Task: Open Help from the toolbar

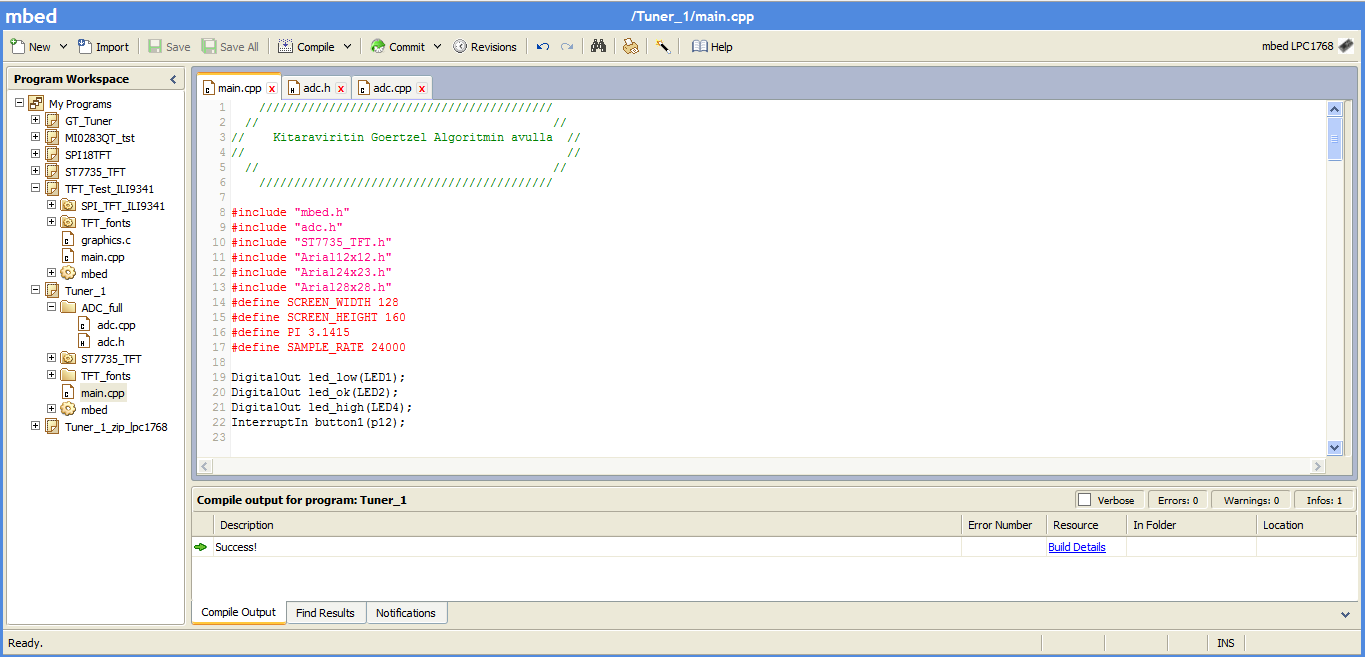Action: click(x=712, y=46)
